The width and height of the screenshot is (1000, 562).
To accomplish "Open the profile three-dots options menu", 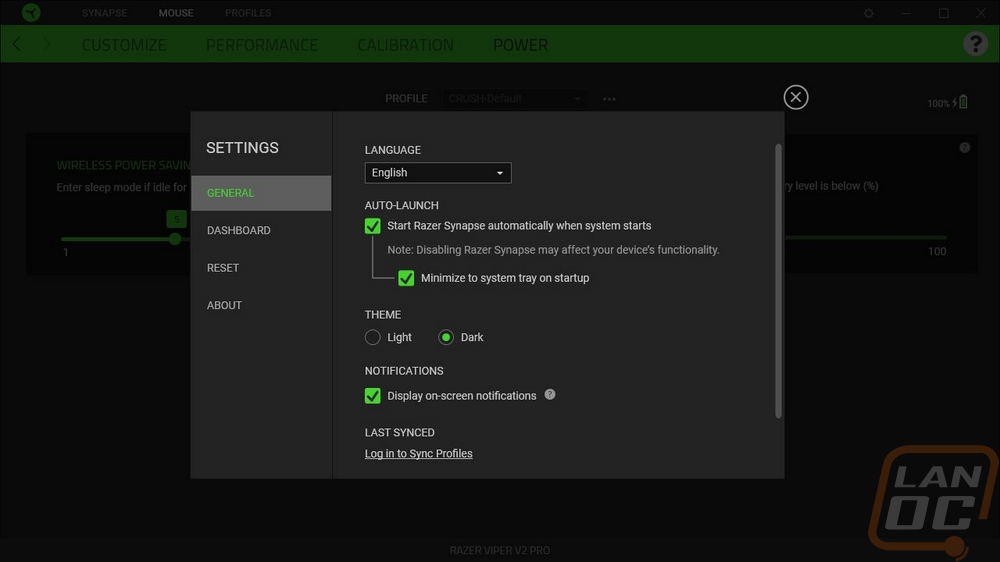I will coord(609,99).
